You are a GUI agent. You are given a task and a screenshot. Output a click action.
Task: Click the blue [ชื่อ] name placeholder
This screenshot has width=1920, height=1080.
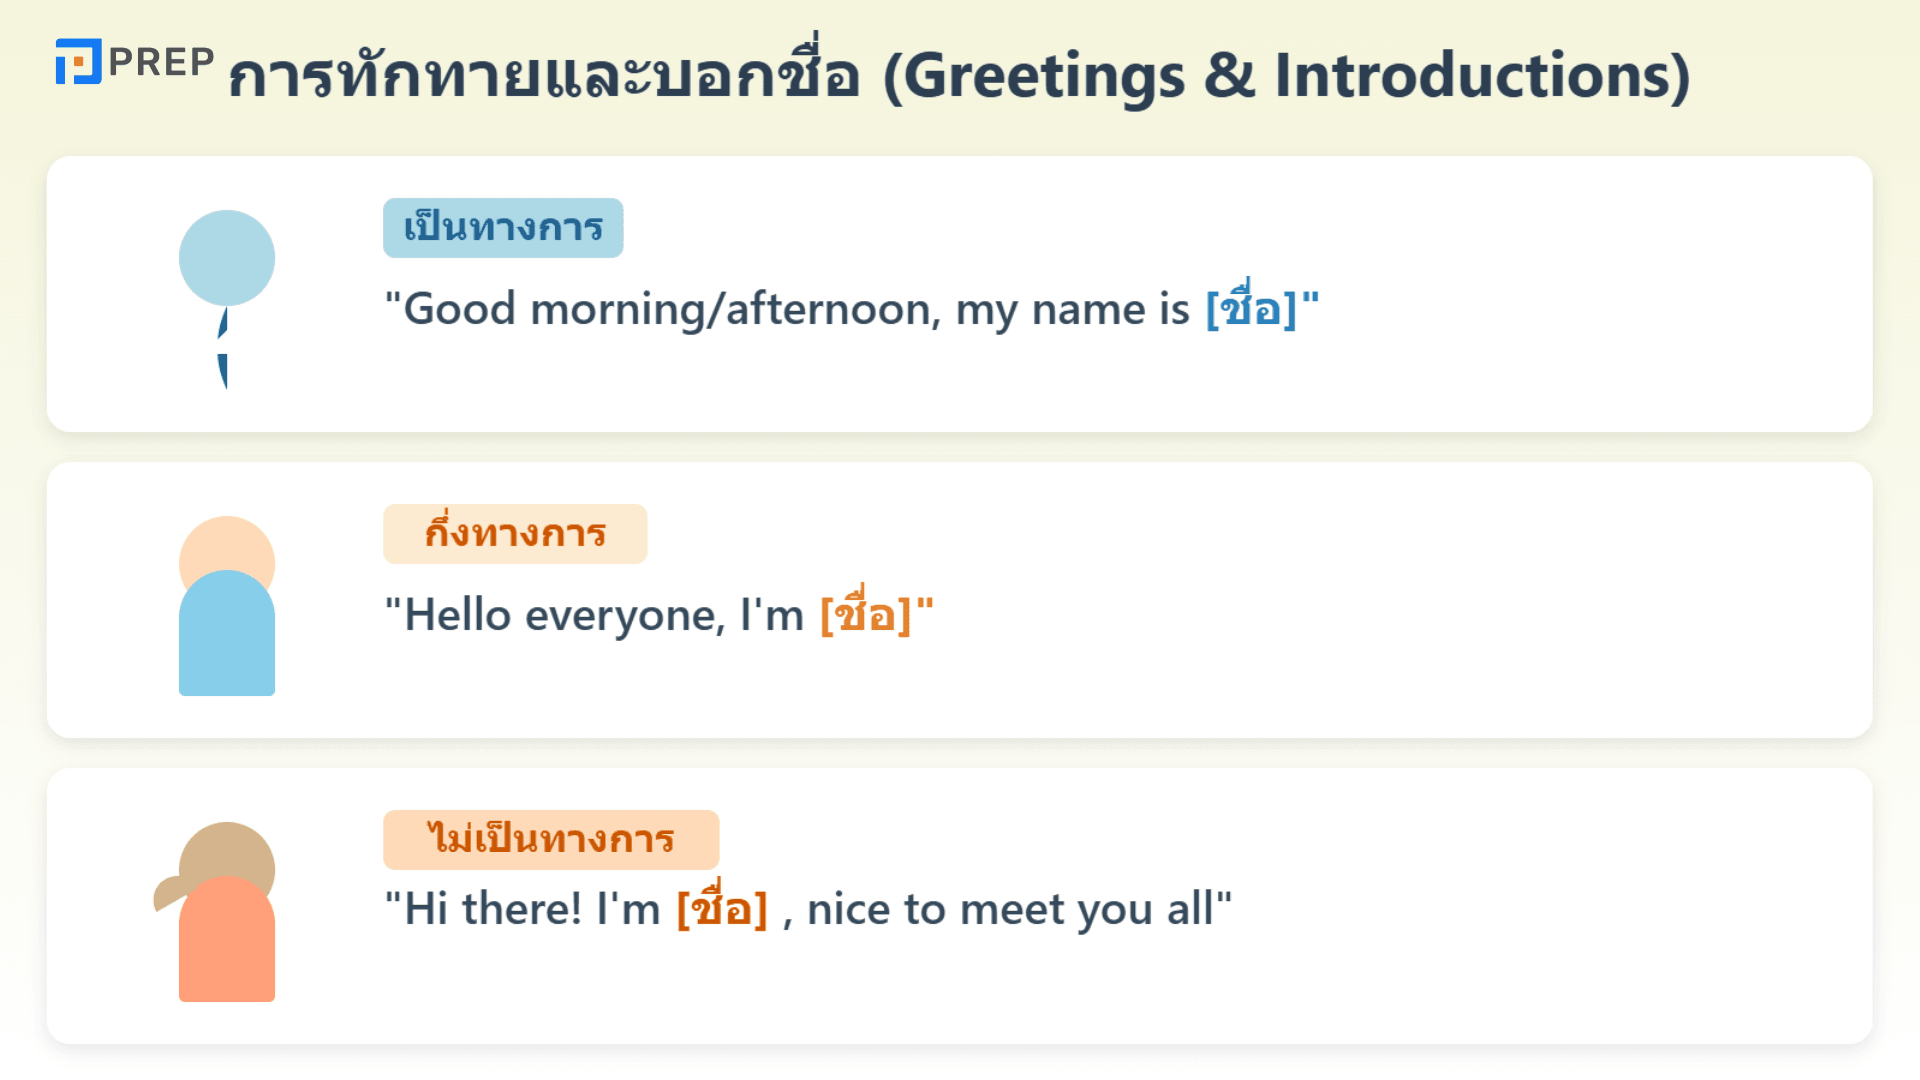pyautogui.click(x=1251, y=309)
